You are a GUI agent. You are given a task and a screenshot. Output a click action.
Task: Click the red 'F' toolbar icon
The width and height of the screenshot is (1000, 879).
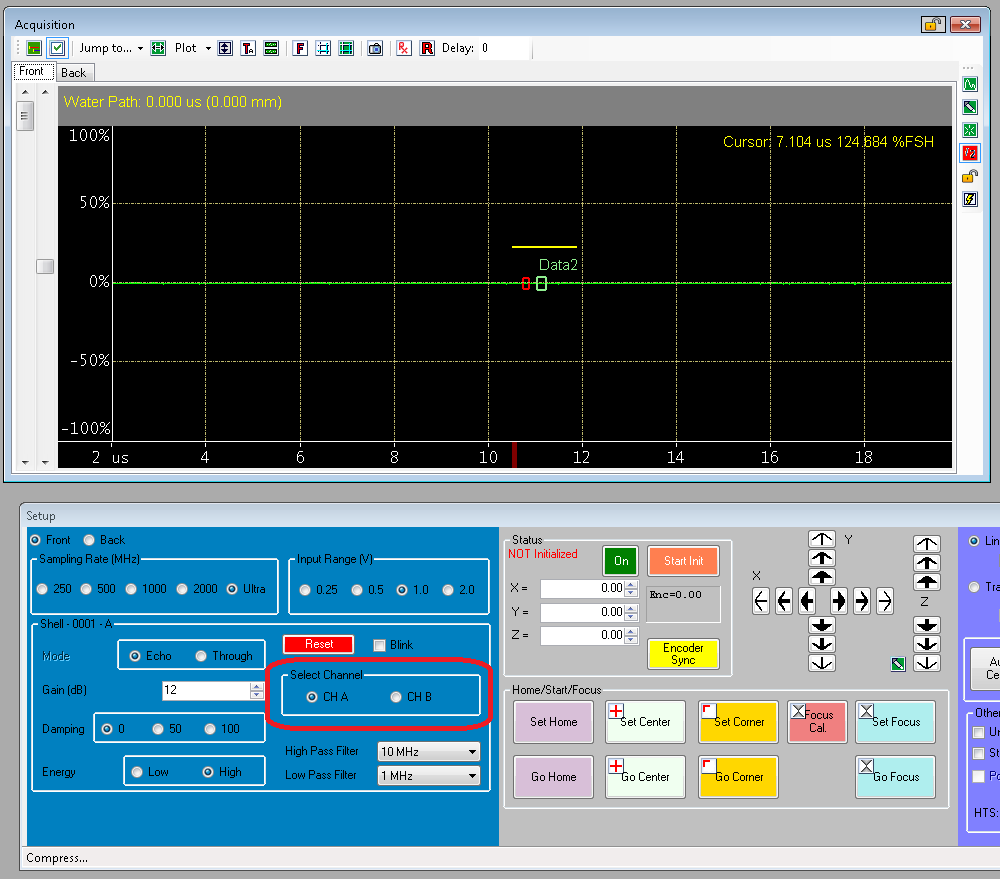[299, 48]
